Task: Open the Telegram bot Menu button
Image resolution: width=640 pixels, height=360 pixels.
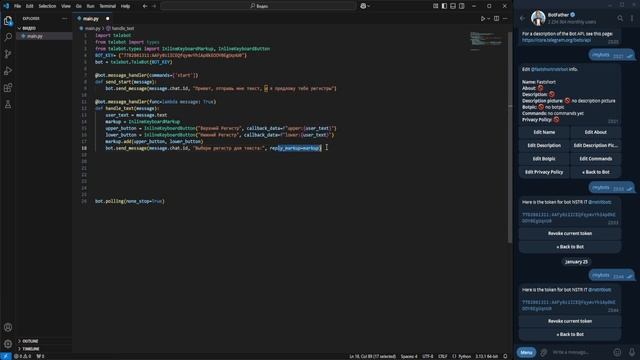Action: (526, 352)
